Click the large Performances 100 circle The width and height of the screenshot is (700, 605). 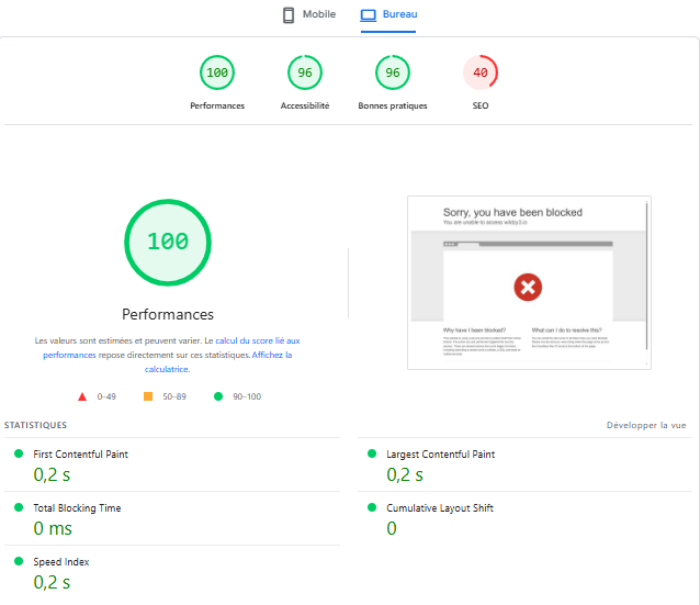(x=167, y=241)
